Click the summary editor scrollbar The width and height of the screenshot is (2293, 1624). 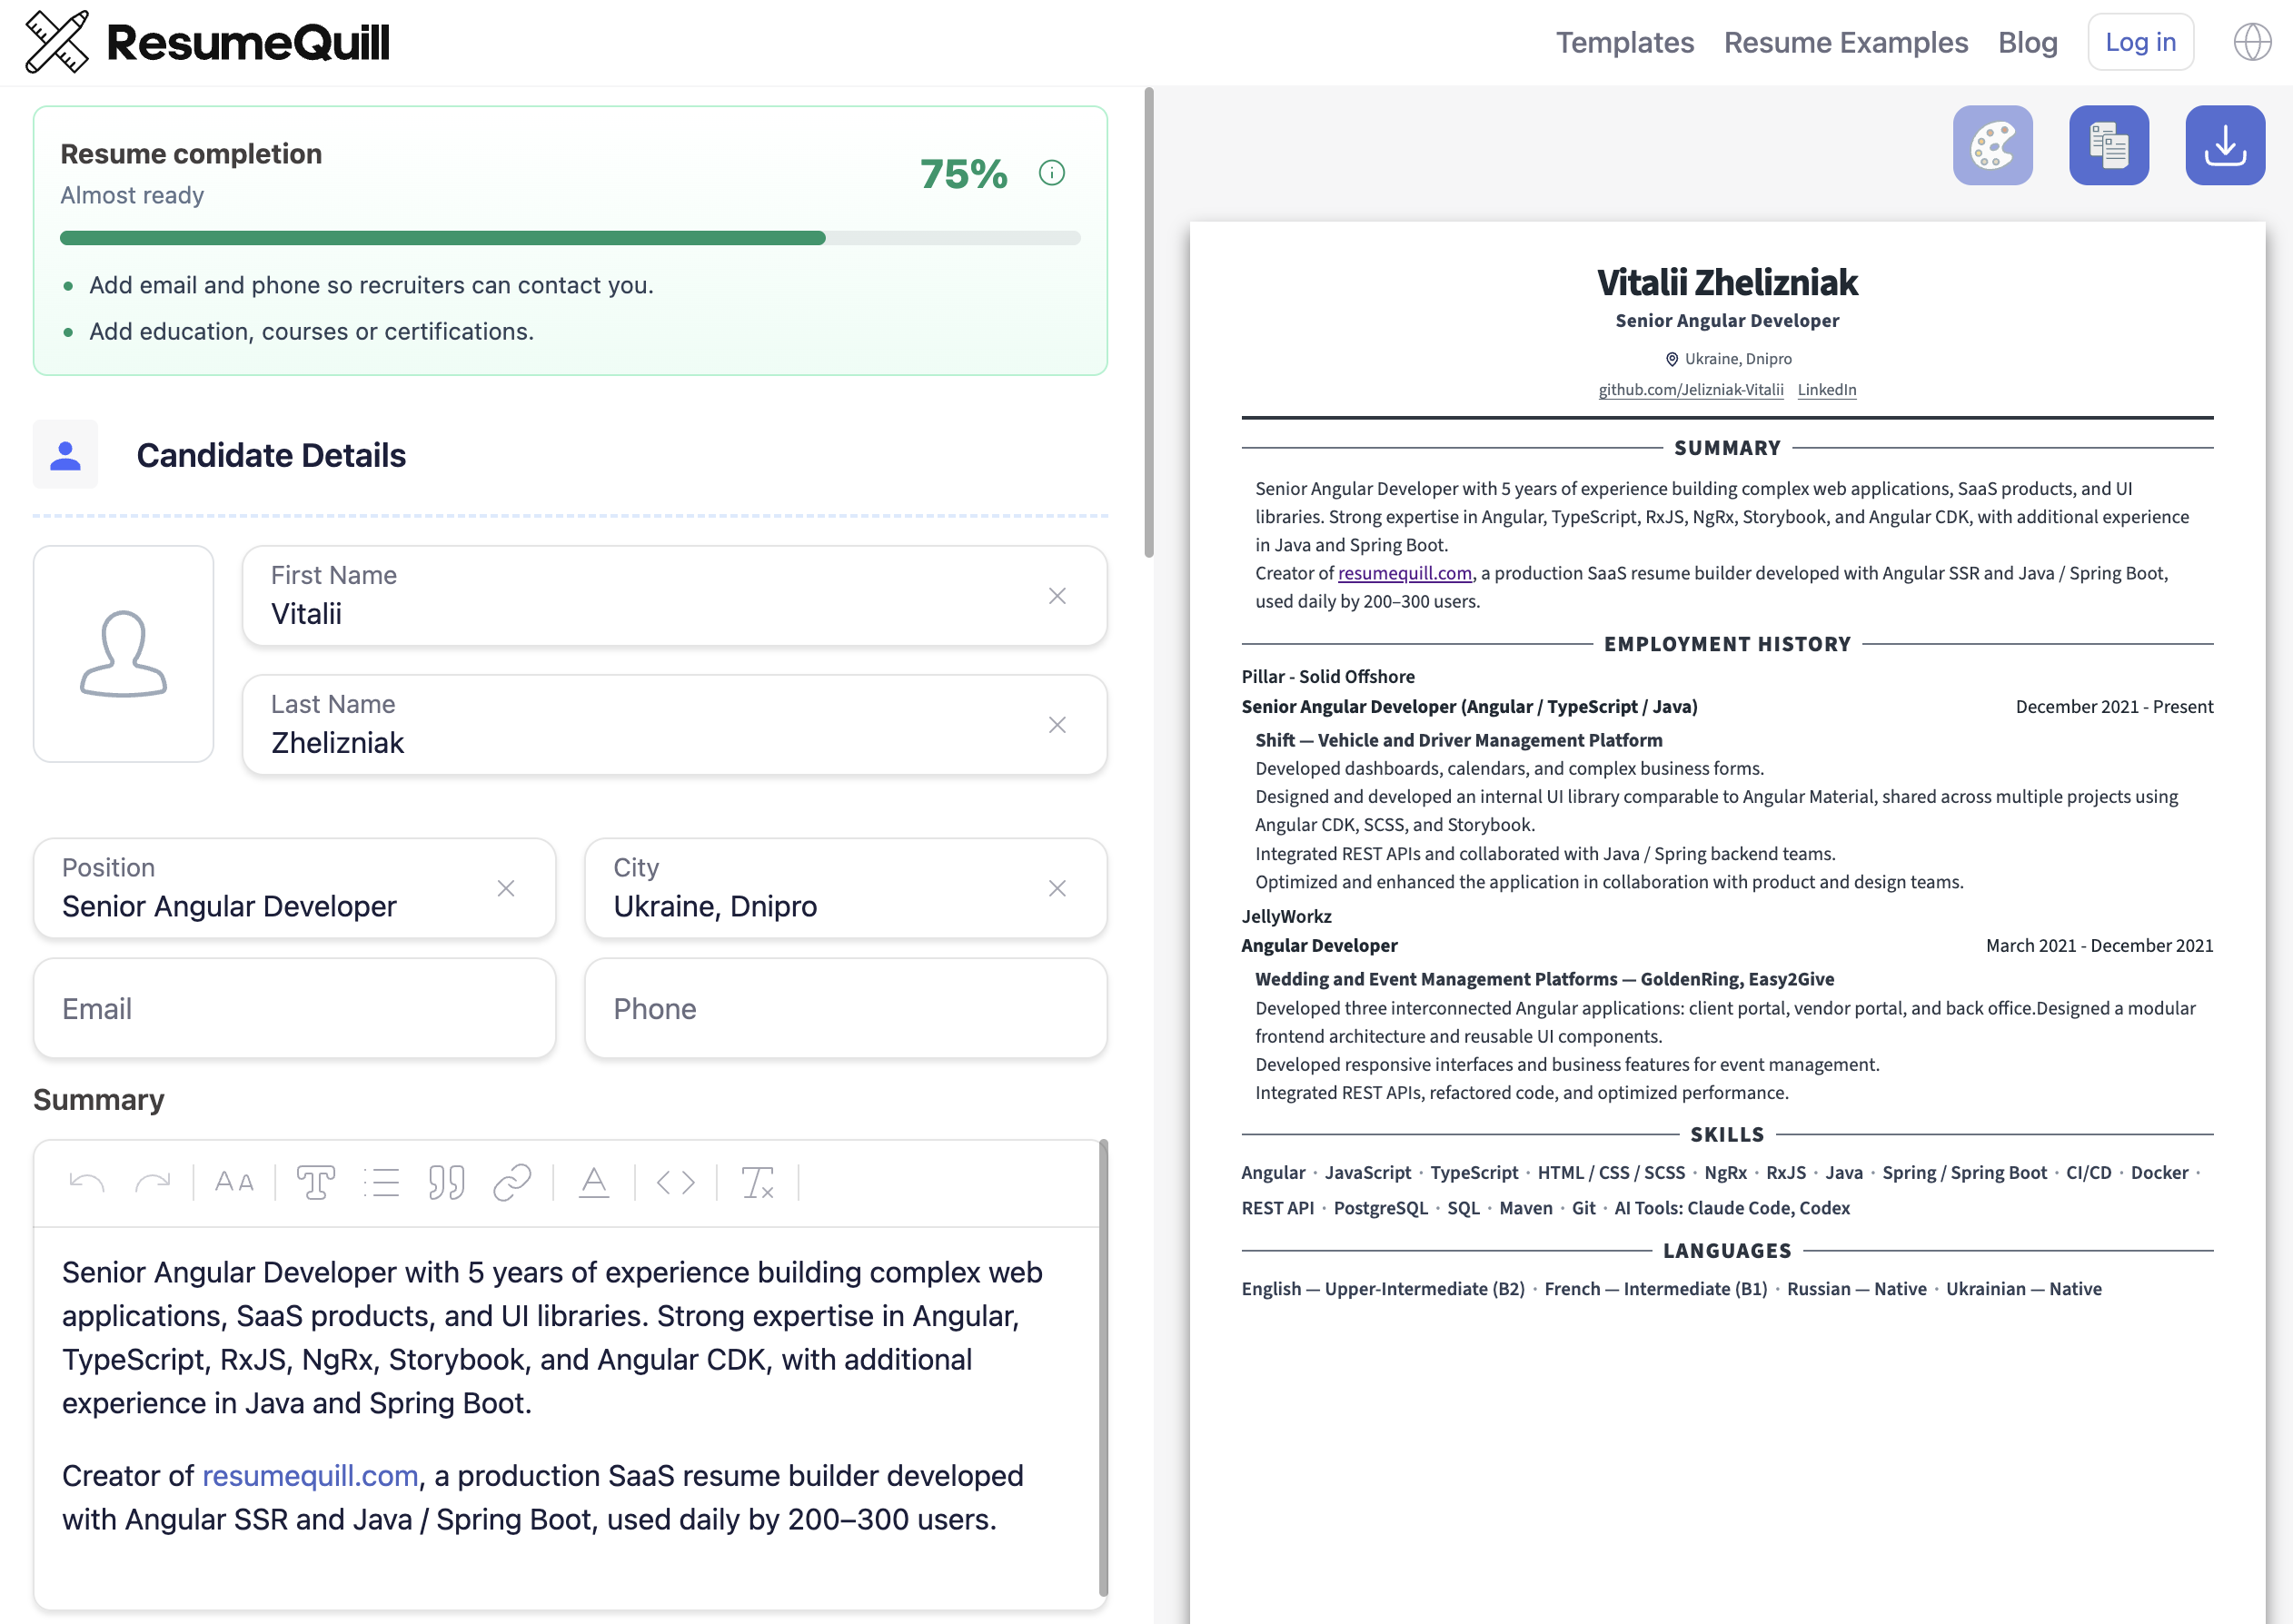coord(1103,1368)
